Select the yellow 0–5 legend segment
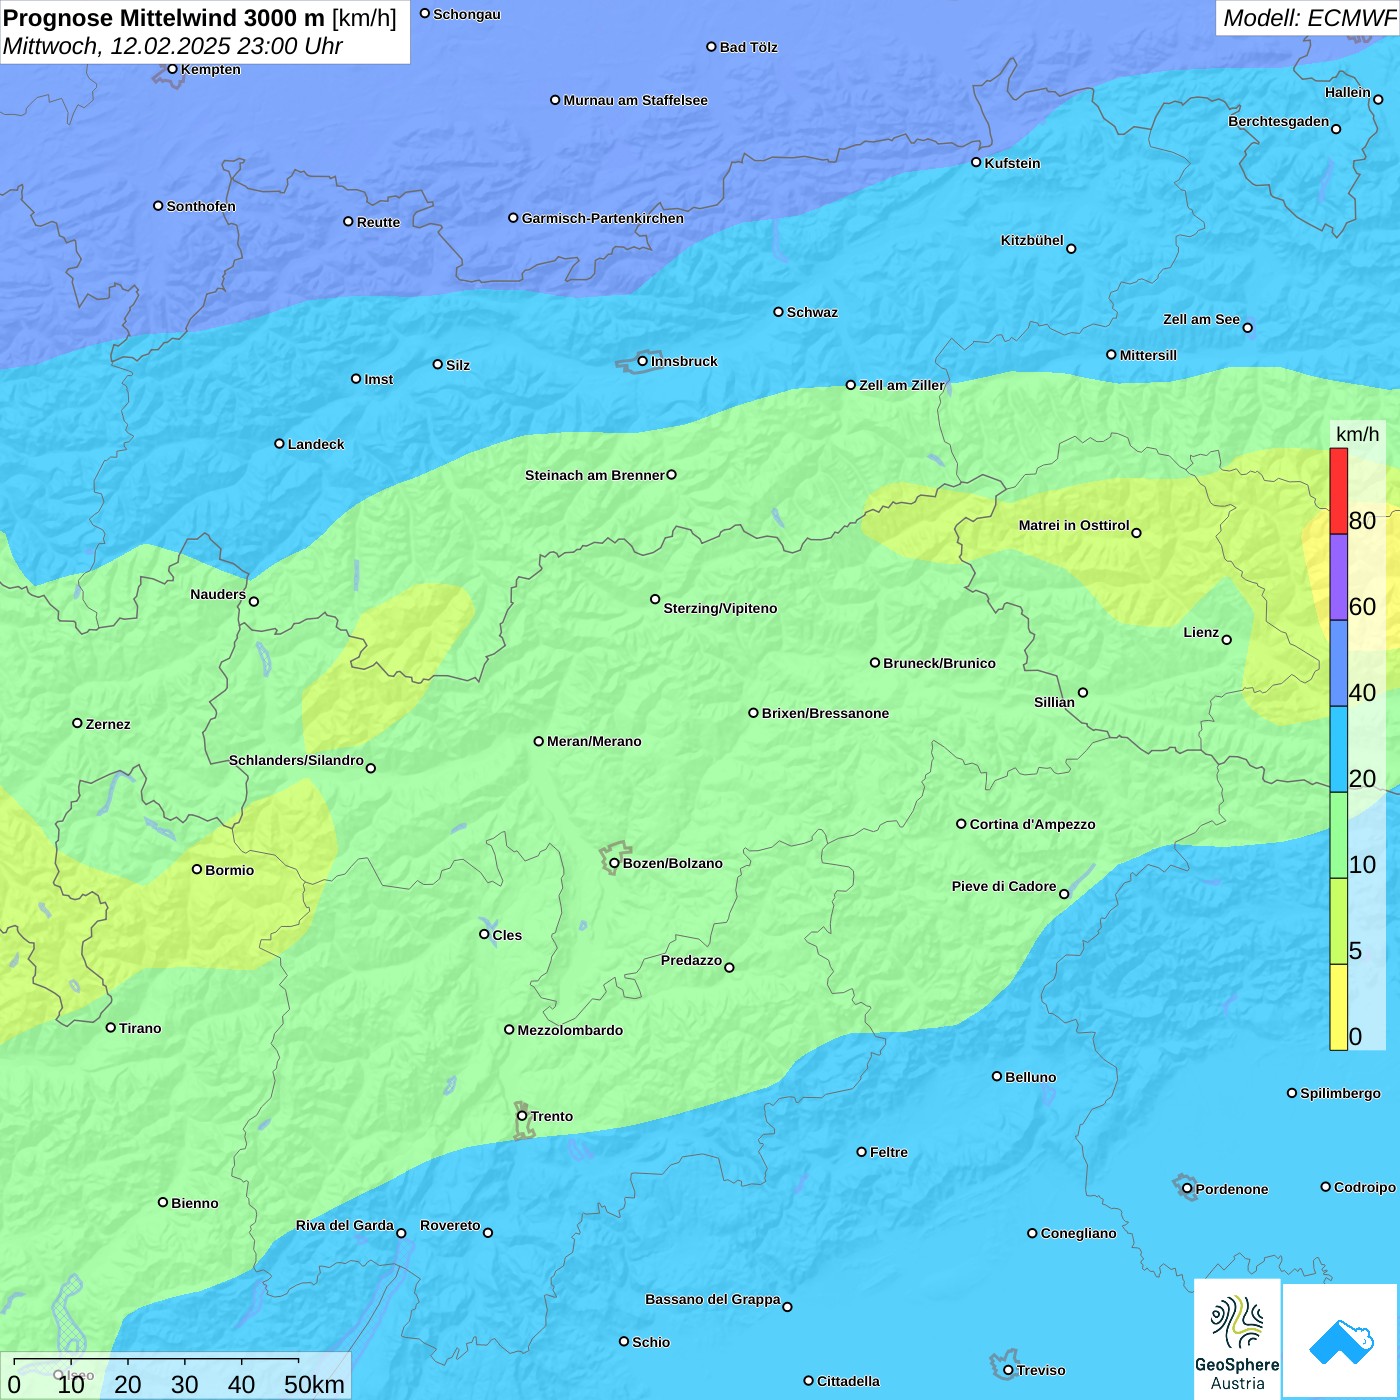Image resolution: width=1400 pixels, height=1400 pixels. tap(1338, 1008)
